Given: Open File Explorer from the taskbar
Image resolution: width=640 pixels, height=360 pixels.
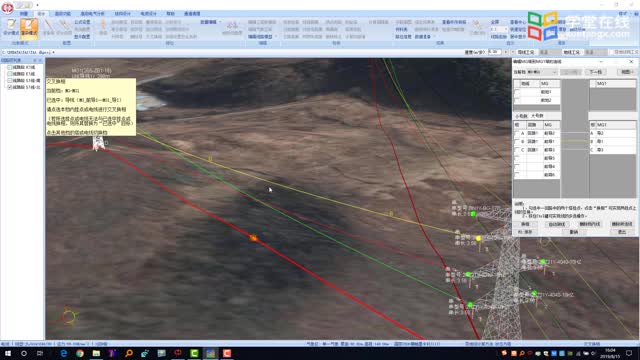Looking at the screenshot, I should 96,353.
